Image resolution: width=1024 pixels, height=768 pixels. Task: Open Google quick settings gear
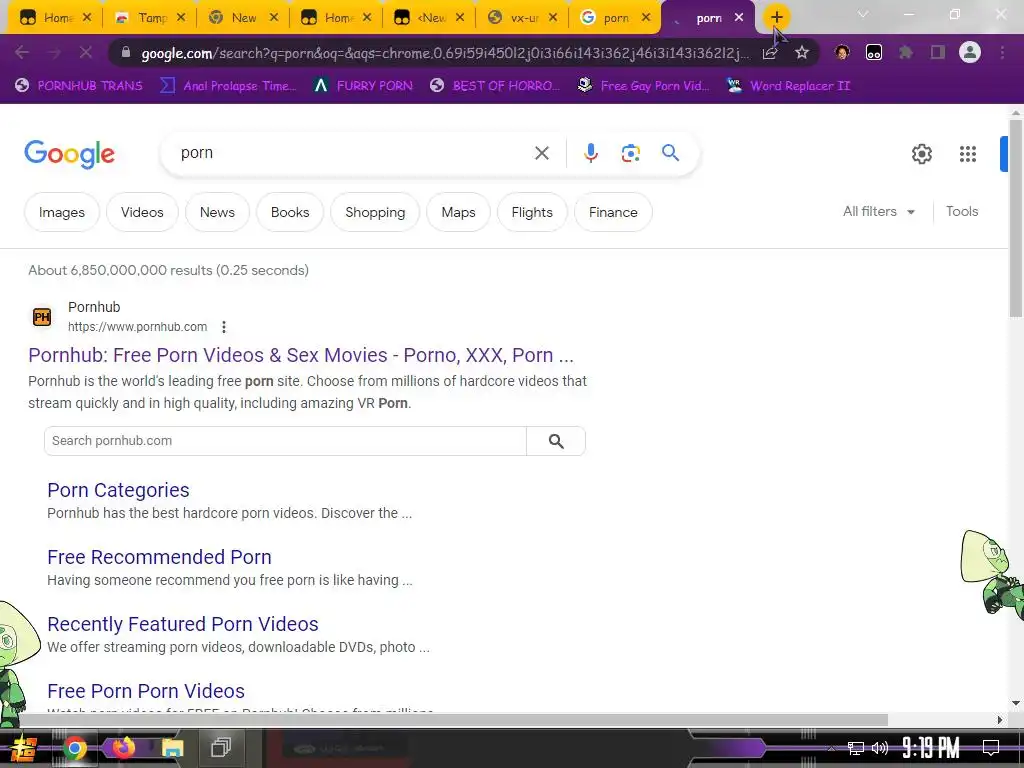point(921,154)
